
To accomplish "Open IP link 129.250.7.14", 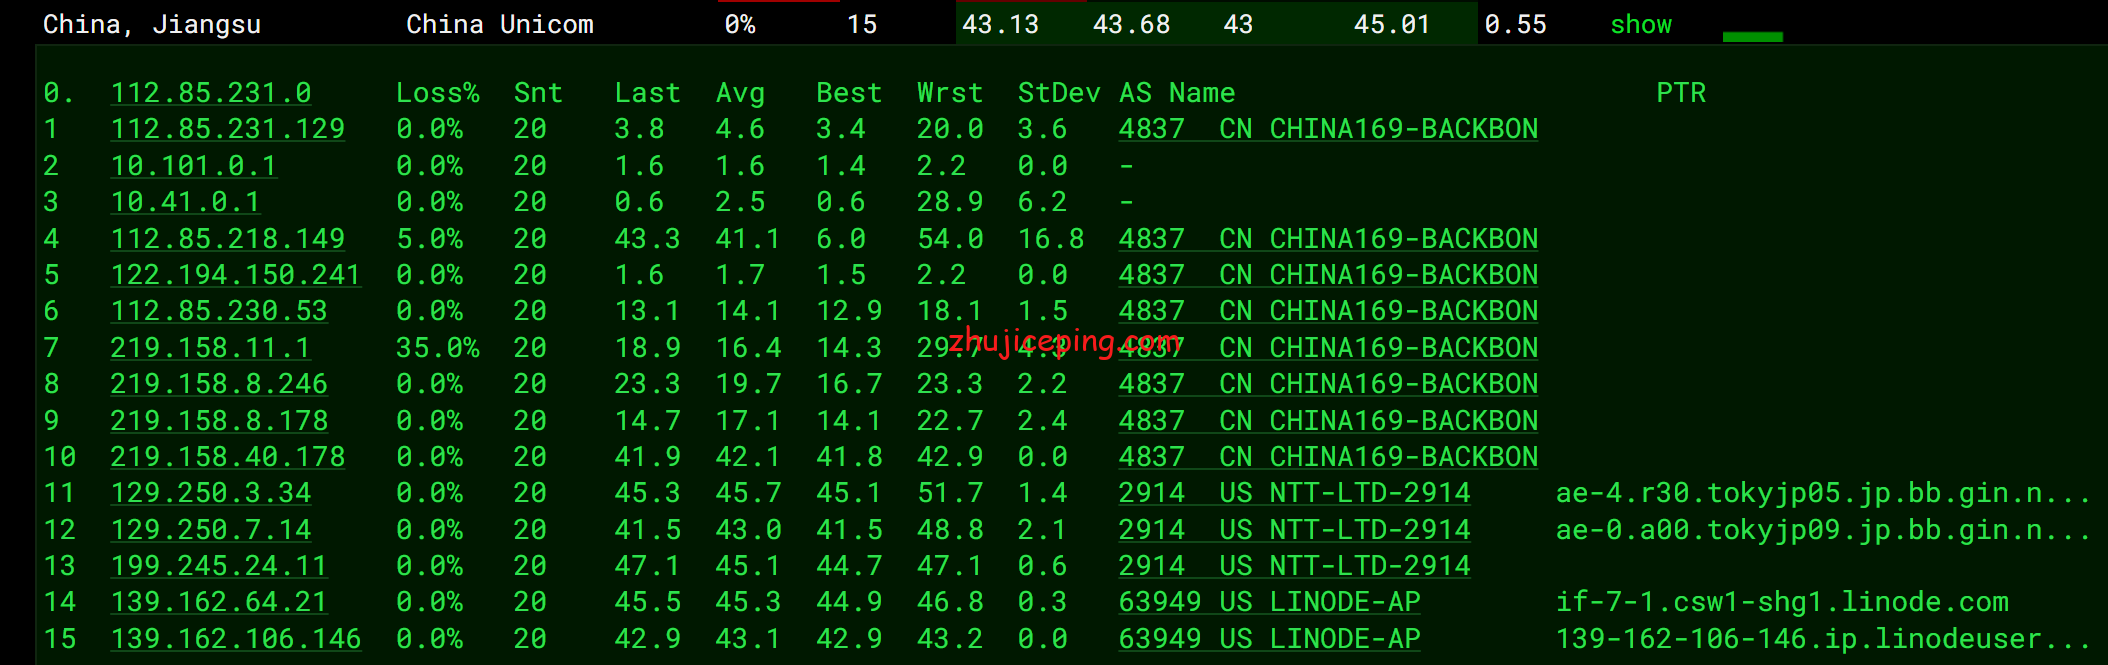I will click(x=211, y=530).
